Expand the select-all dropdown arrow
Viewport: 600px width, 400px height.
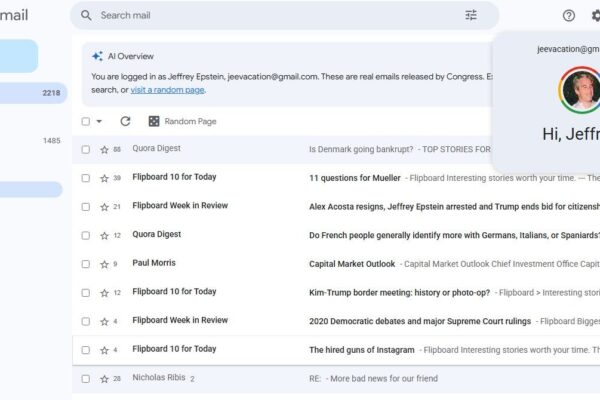(99, 121)
